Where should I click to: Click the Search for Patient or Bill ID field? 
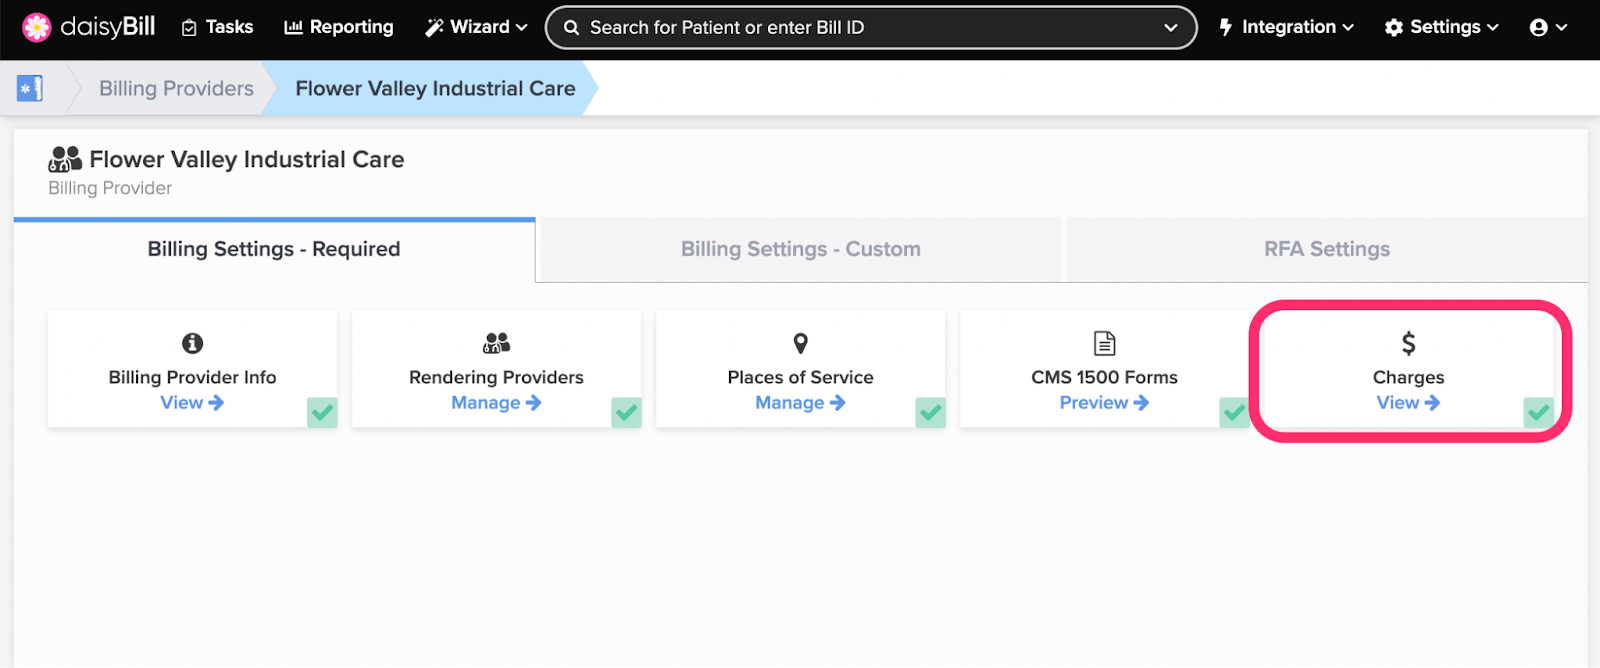click(x=870, y=28)
